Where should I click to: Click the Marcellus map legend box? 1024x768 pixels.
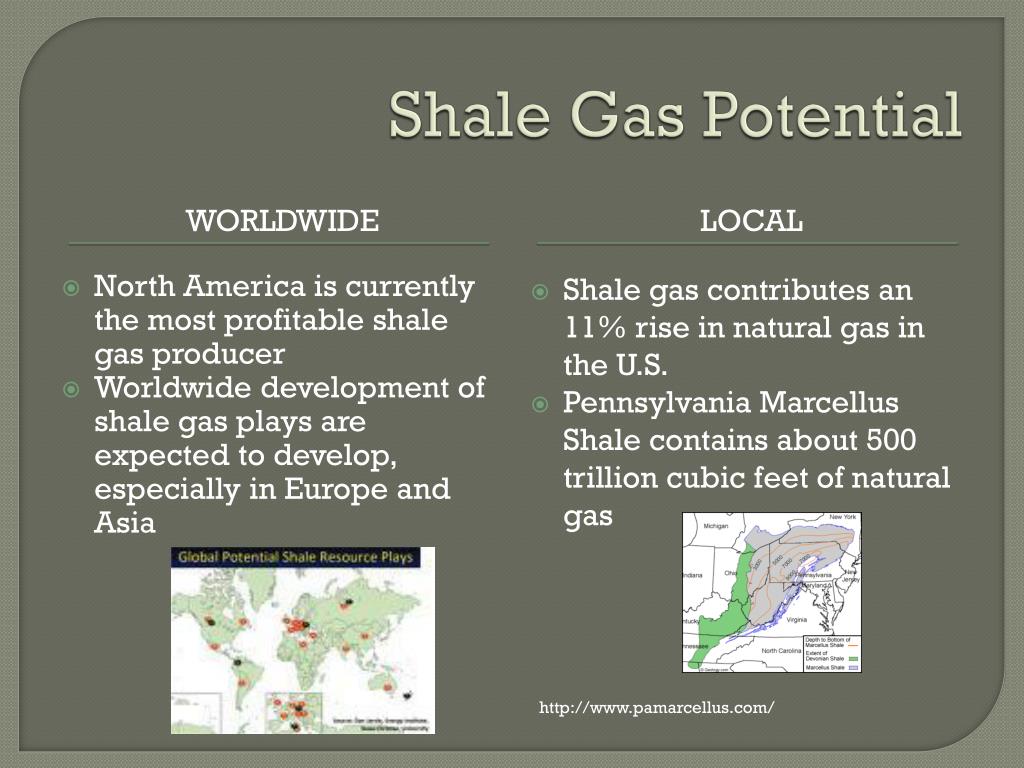tap(832, 653)
